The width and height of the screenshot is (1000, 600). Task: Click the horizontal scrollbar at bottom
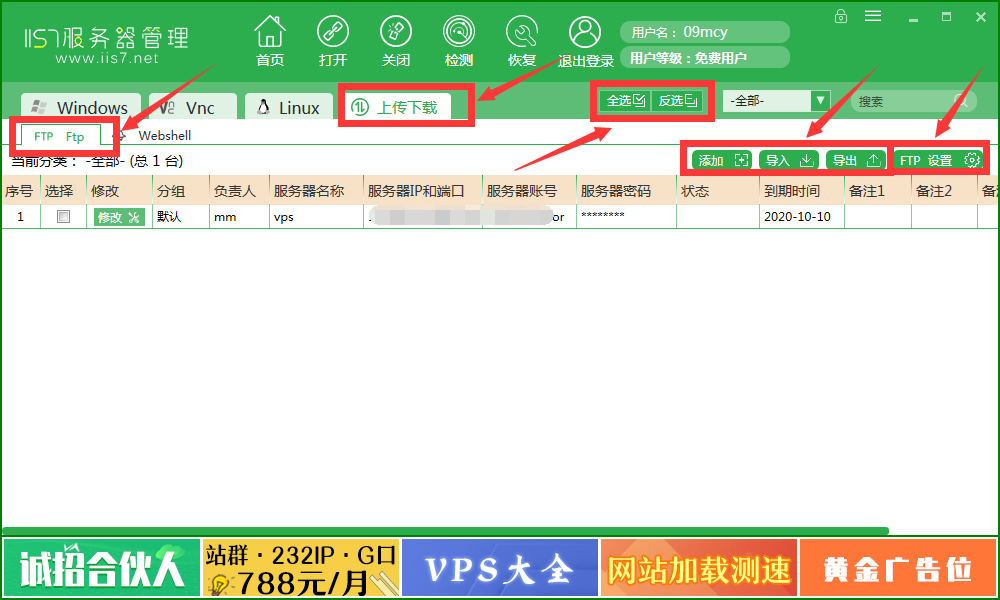pyautogui.click(x=445, y=530)
